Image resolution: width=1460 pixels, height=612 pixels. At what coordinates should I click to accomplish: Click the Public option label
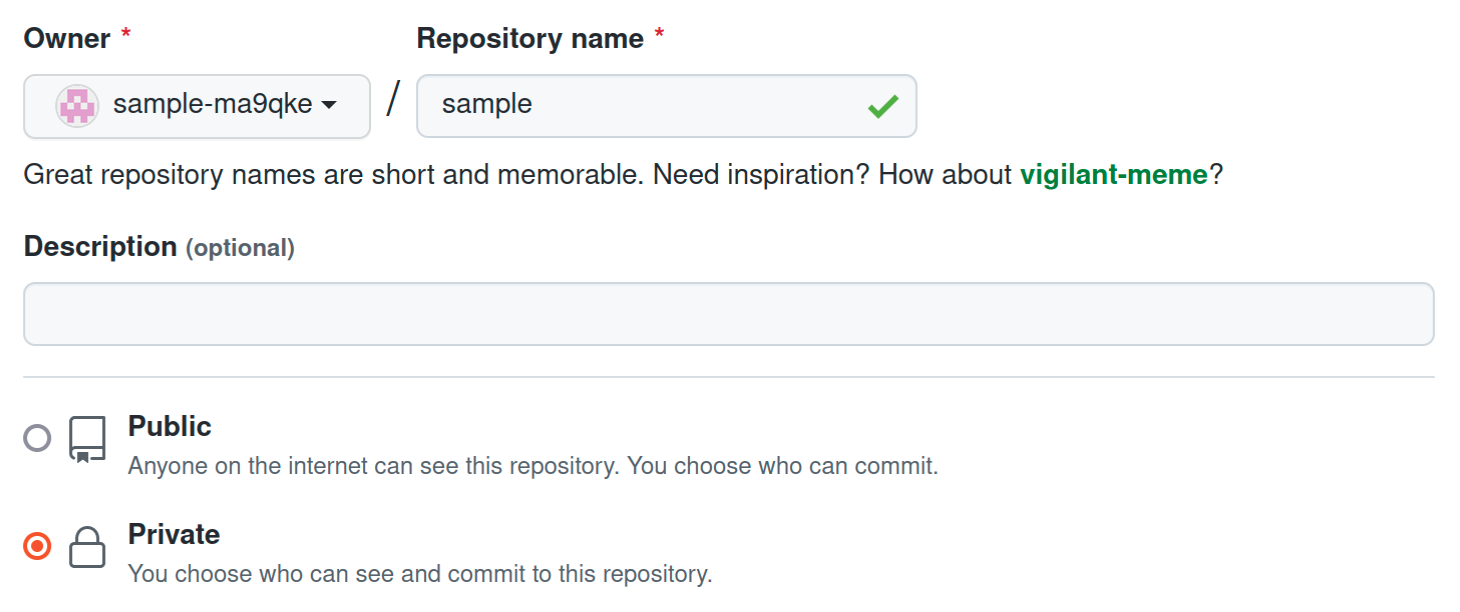coord(169,426)
